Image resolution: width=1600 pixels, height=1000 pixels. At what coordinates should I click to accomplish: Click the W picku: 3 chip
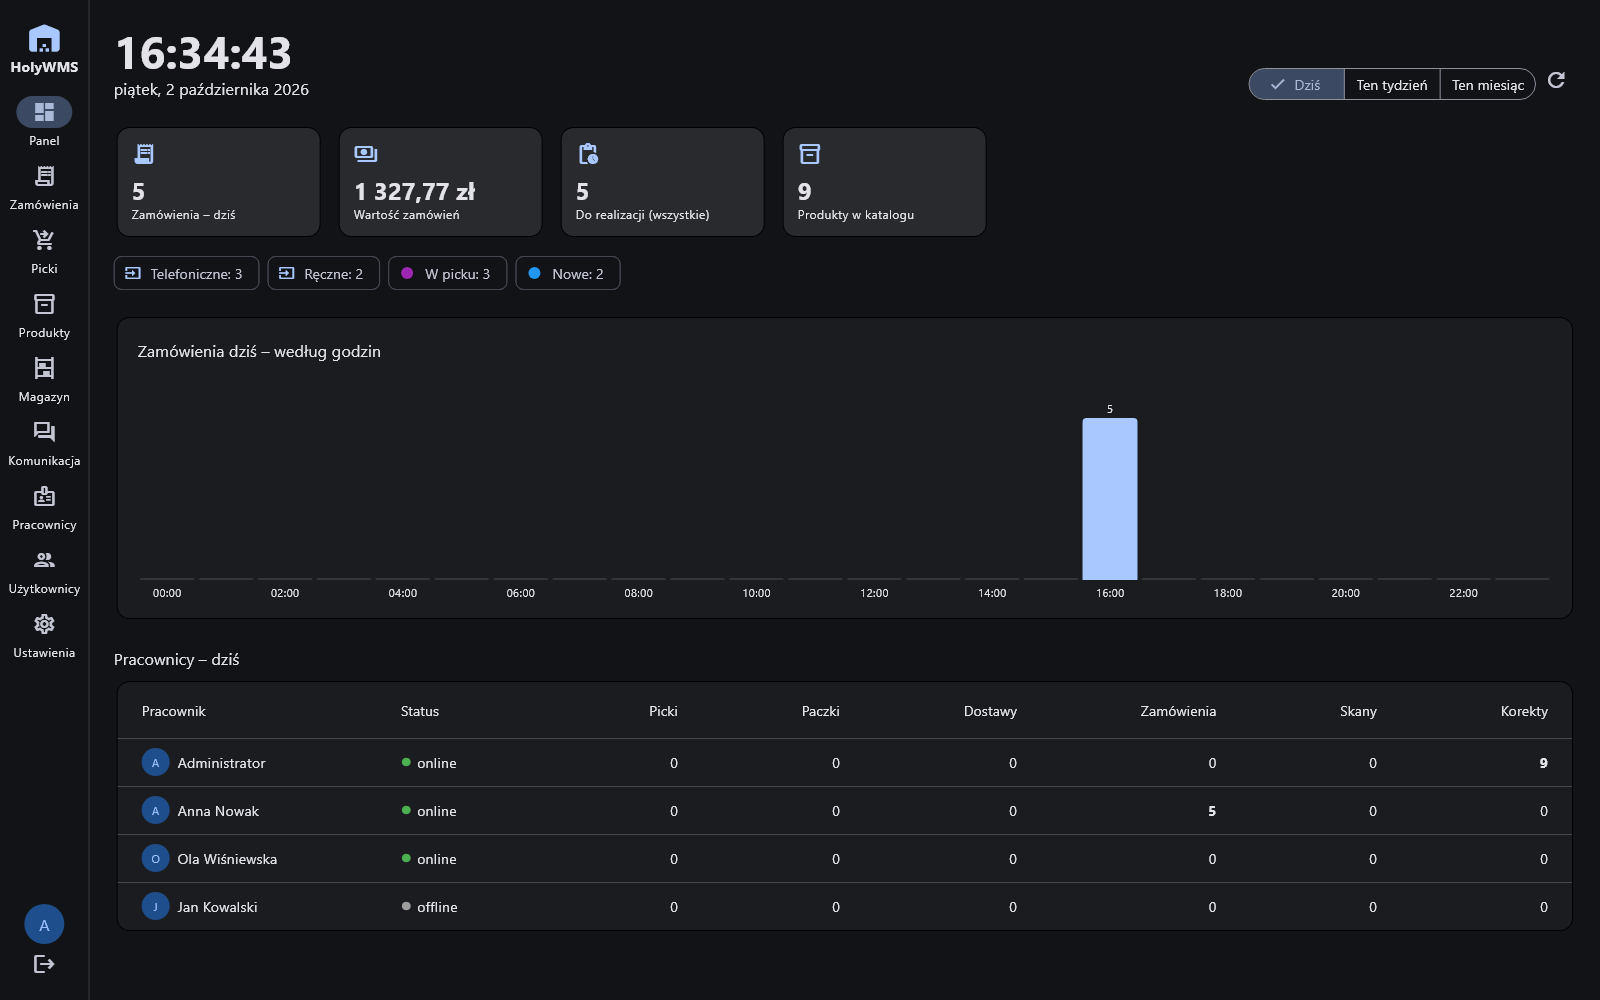[x=448, y=274]
